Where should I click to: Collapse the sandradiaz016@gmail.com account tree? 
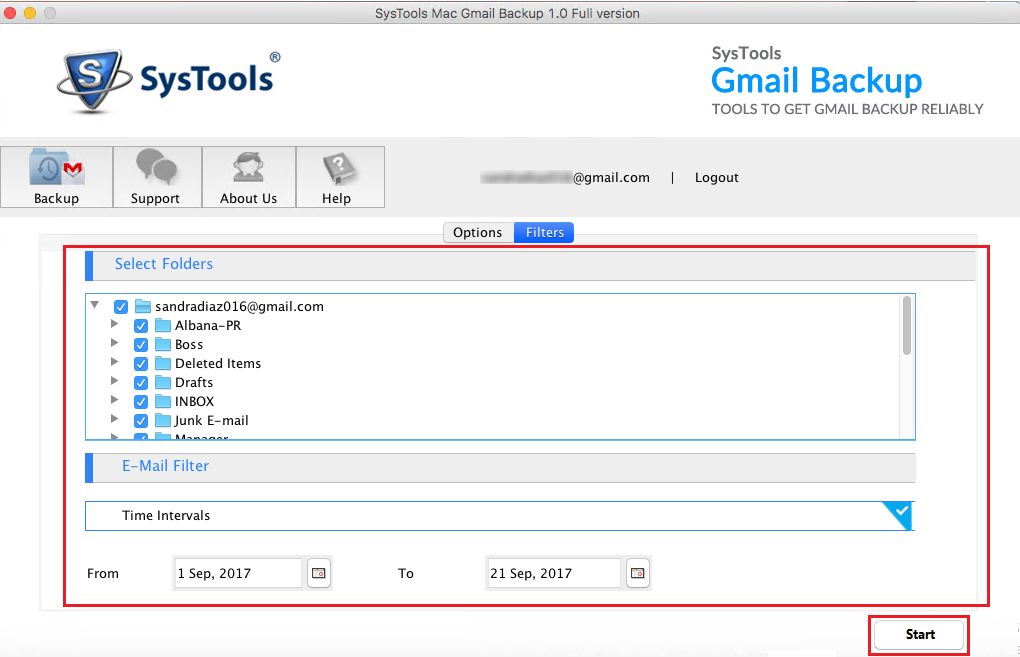tap(95, 304)
